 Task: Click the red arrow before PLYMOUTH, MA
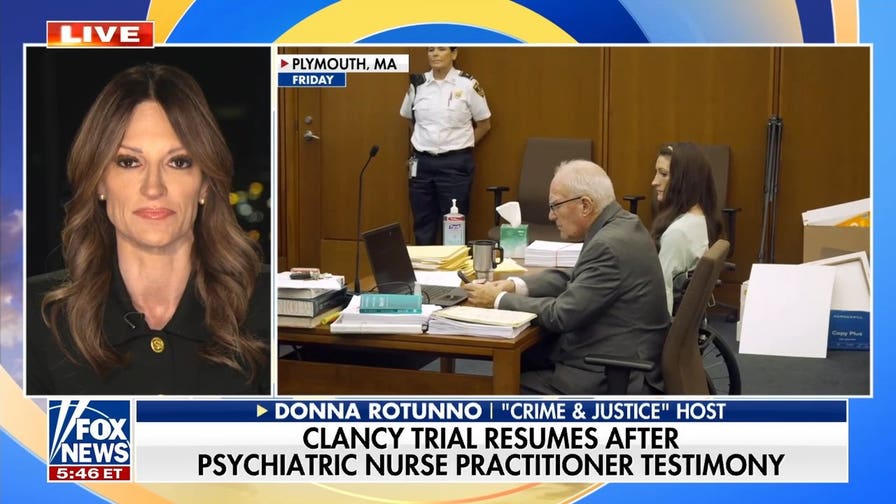pos(285,63)
